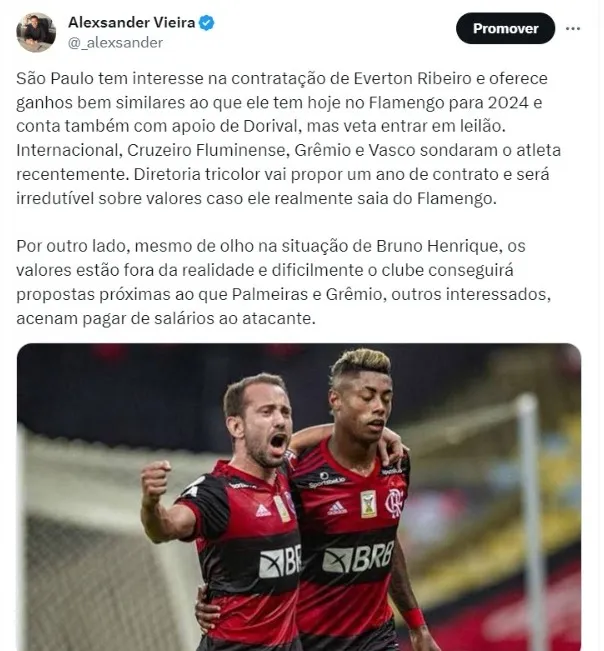Image resolution: width=604 pixels, height=651 pixels.
Task: Click the shouting player's raised fist
Action: [156, 482]
